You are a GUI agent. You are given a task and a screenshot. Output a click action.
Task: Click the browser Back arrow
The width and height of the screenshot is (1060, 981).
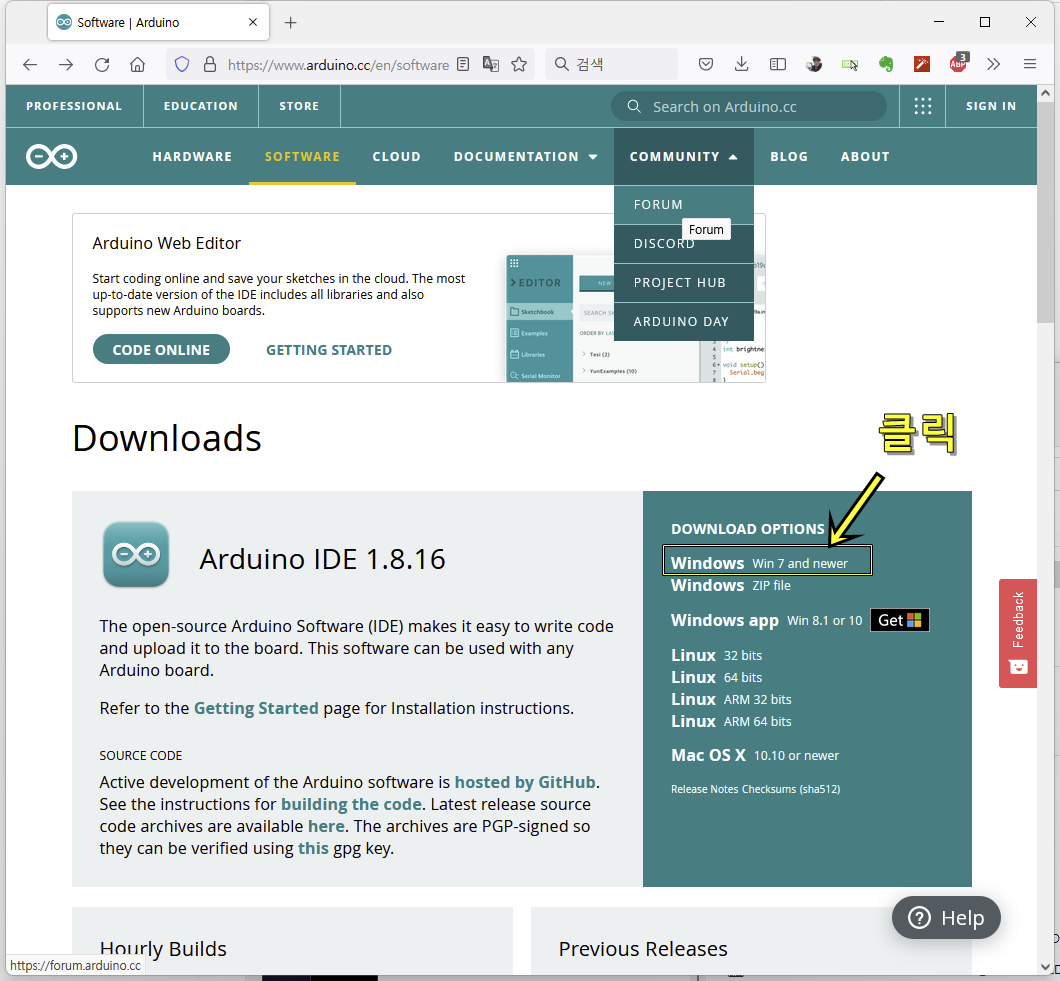[30, 64]
